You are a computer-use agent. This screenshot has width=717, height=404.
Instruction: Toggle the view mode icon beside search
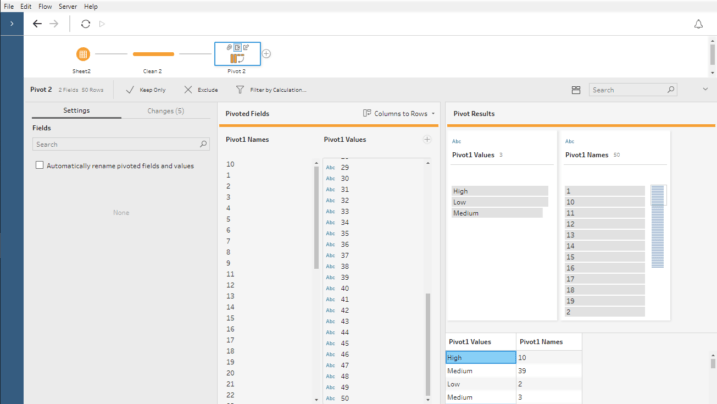[576, 90]
